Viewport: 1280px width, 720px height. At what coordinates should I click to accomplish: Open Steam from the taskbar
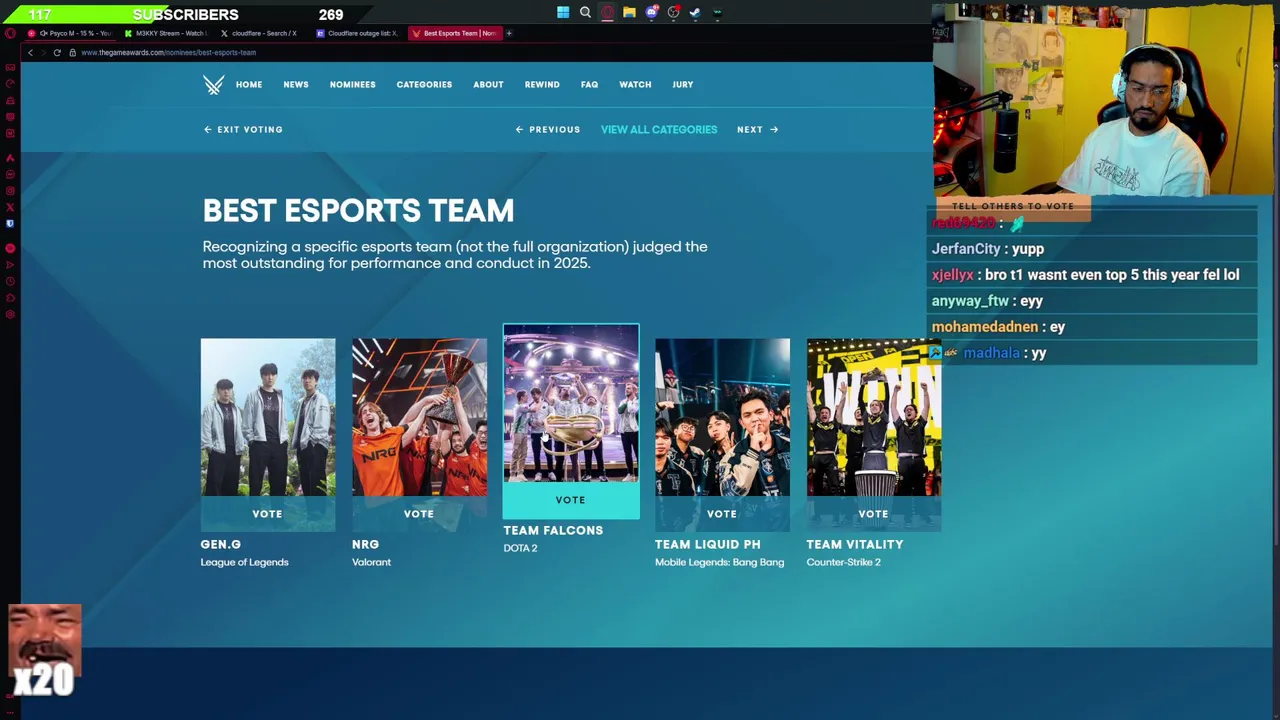pyautogui.click(x=695, y=13)
